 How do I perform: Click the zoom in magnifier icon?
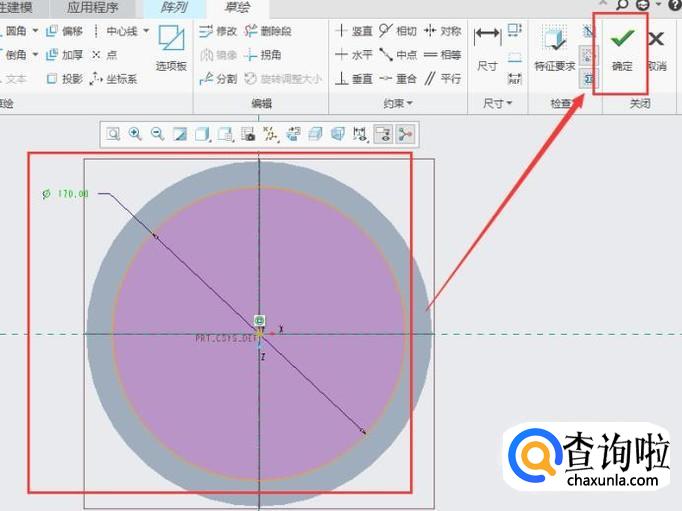135,134
